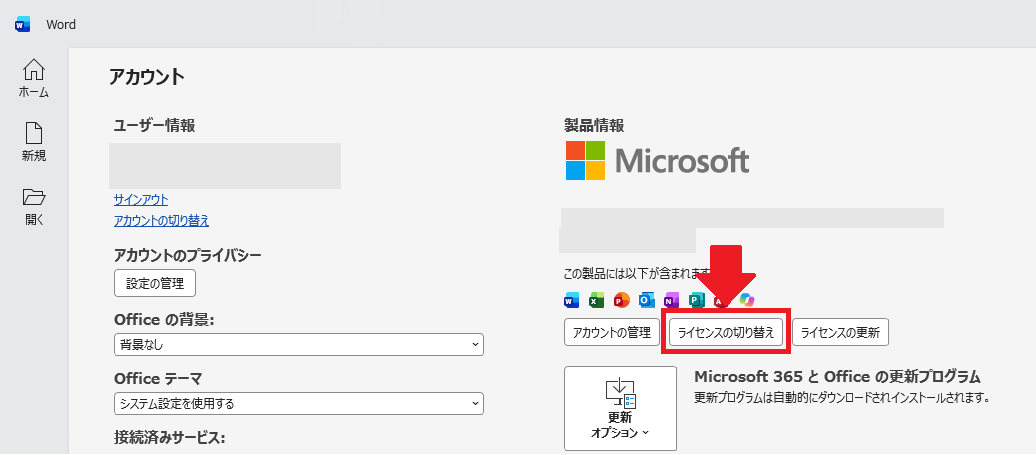Image resolution: width=1036 pixels, height=455 pixels.
Task: Open the 開く (Open) folder page
Action: 34,207
